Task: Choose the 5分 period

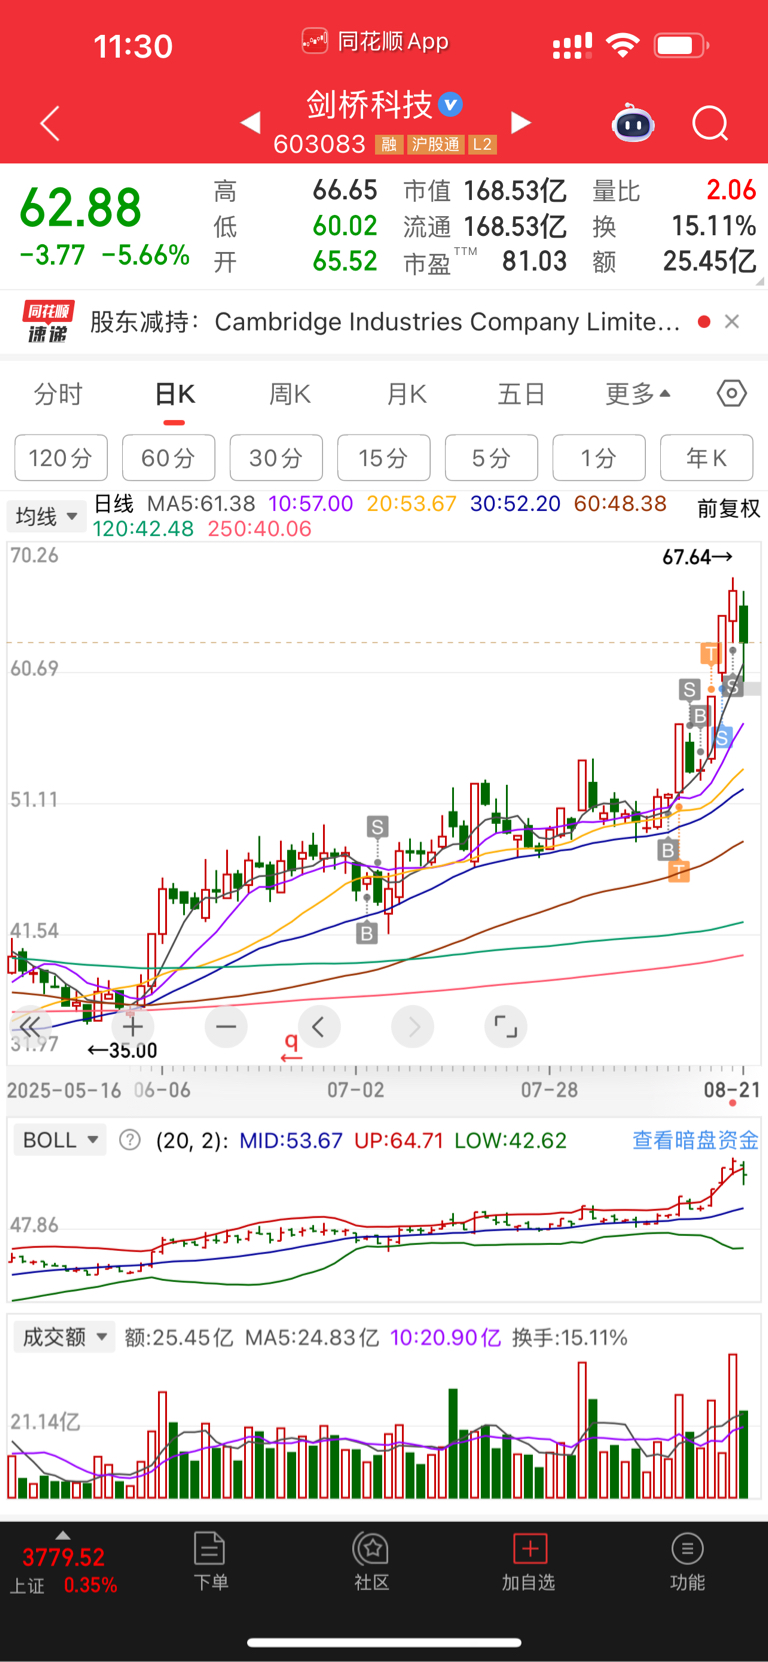Action: 491,458
